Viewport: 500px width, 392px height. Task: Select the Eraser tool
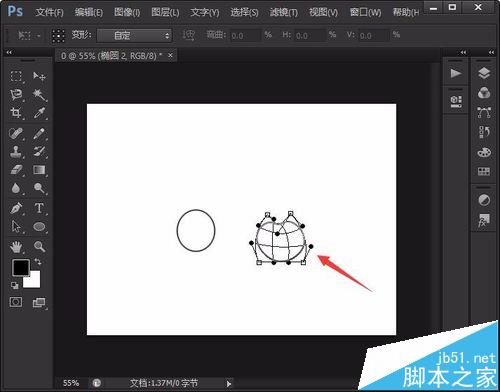click(16, 170)
